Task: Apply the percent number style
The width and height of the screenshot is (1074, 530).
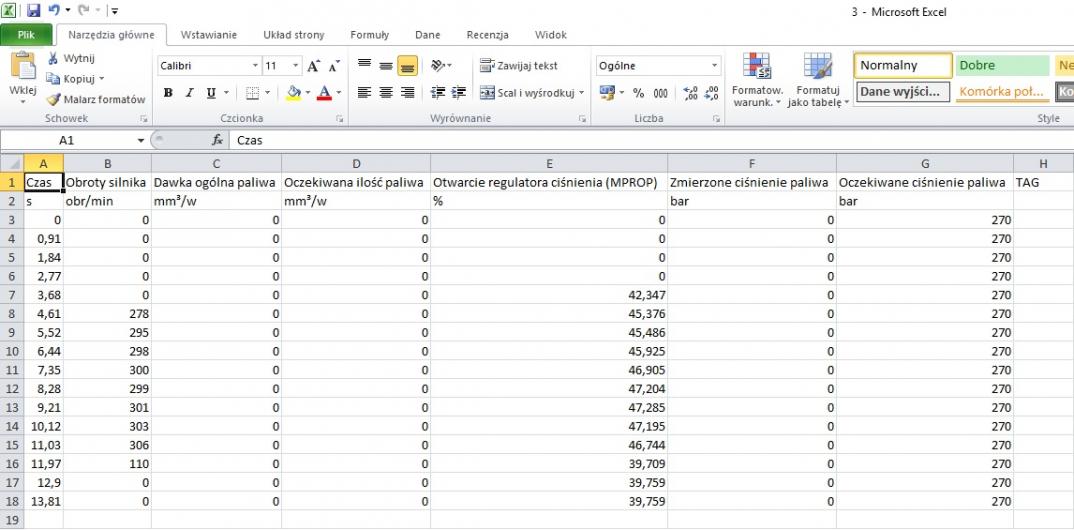Action: coord(639,93)
